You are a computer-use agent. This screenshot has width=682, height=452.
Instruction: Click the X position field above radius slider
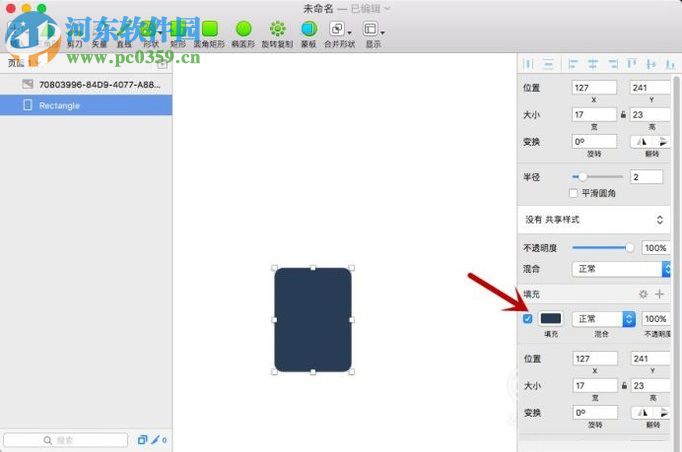pyautogui.click(x=594, y=87)
